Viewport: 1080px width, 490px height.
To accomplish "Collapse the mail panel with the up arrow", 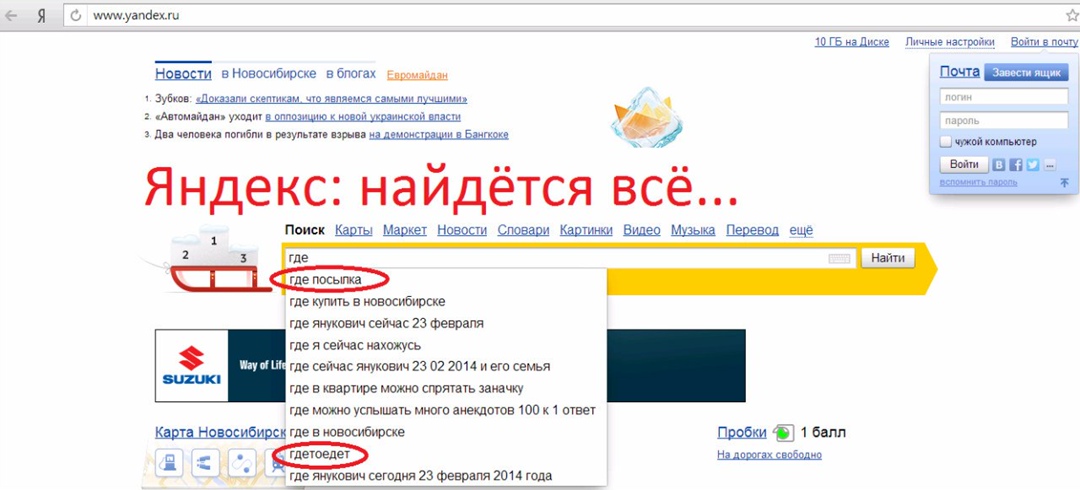I will tap(1064, 183).
